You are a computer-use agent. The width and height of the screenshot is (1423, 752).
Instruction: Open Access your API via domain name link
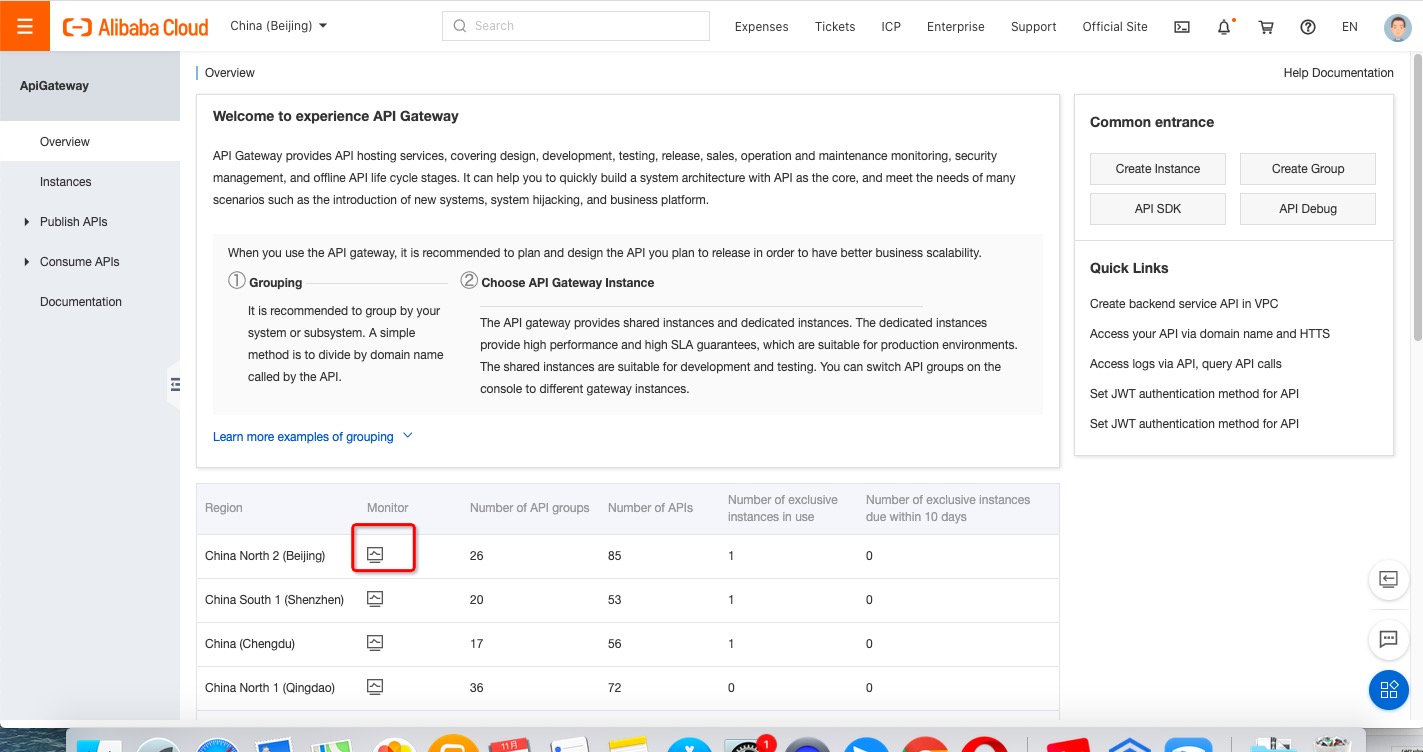click(1210, 334)
